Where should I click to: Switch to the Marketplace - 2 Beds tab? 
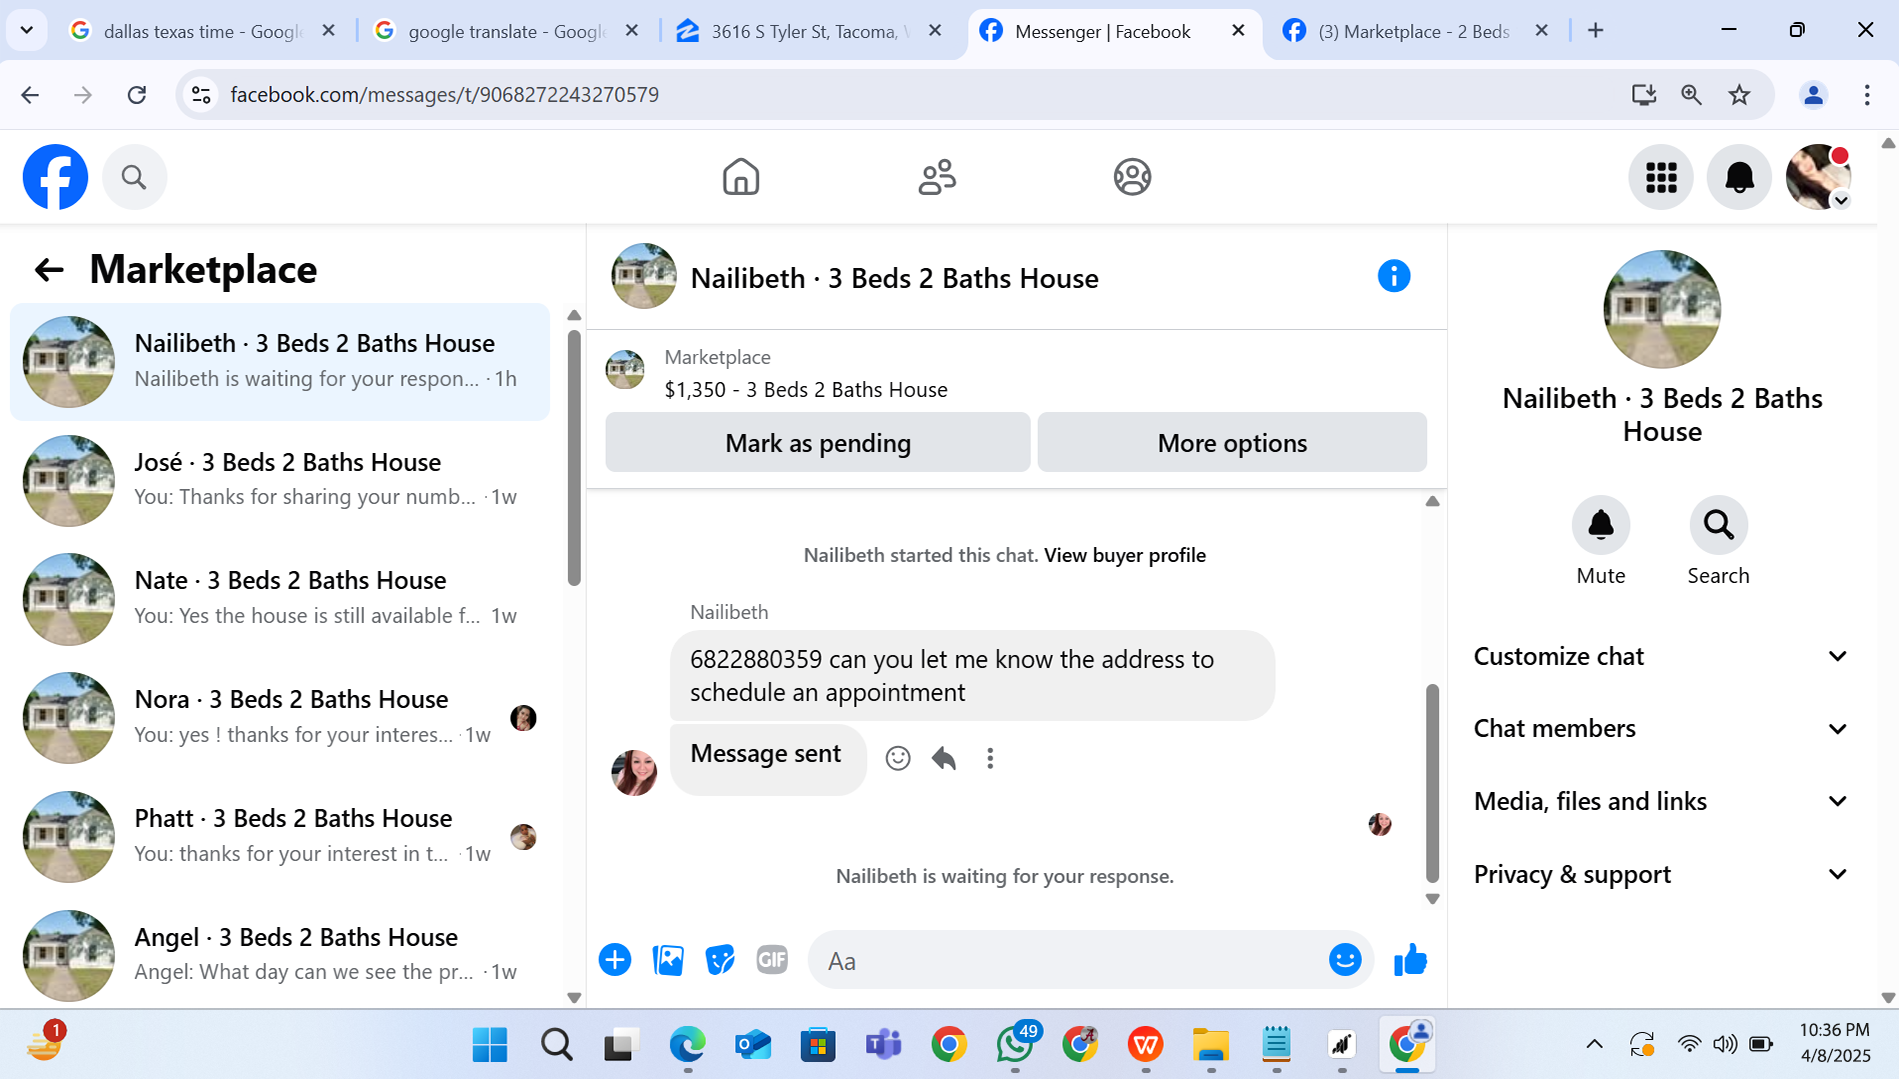(x=1414, y=31)
